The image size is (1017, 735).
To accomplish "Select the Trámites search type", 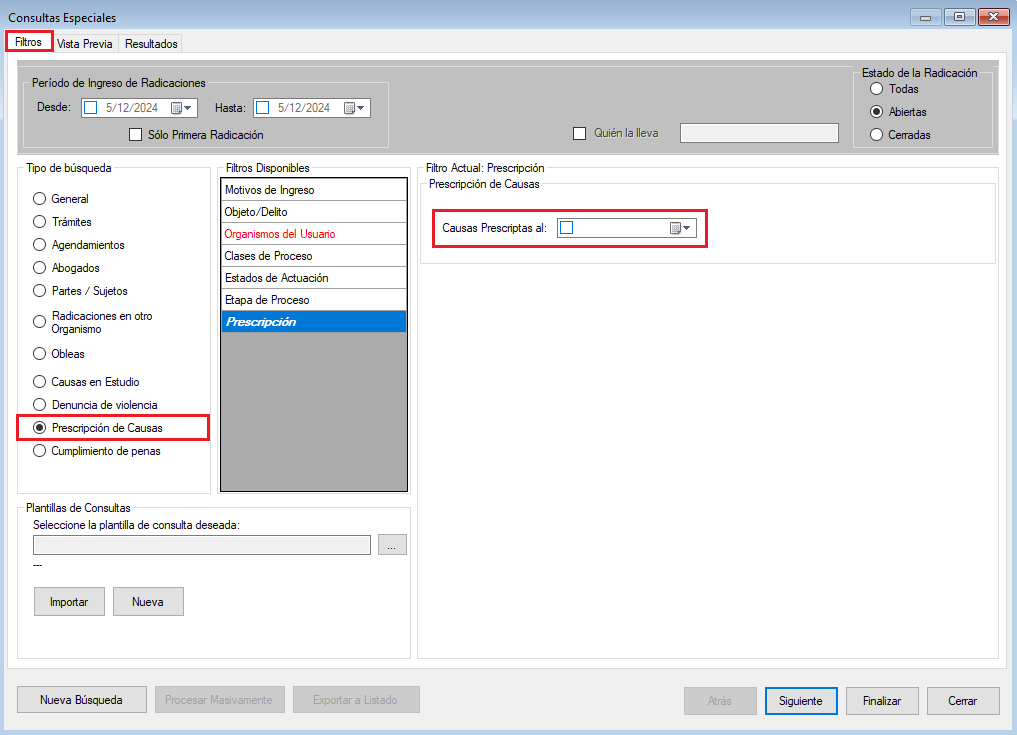I will pos(40,222).
